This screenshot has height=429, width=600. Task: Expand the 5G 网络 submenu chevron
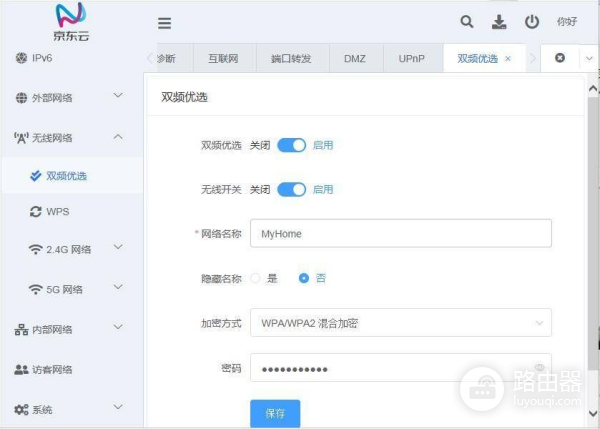click(x=119, y=287)
